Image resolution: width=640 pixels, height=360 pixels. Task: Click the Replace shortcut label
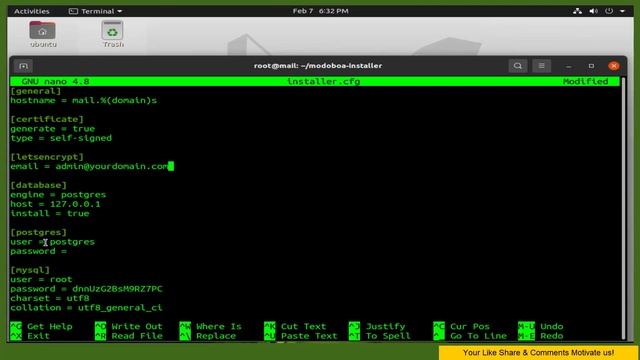[216, 336]
